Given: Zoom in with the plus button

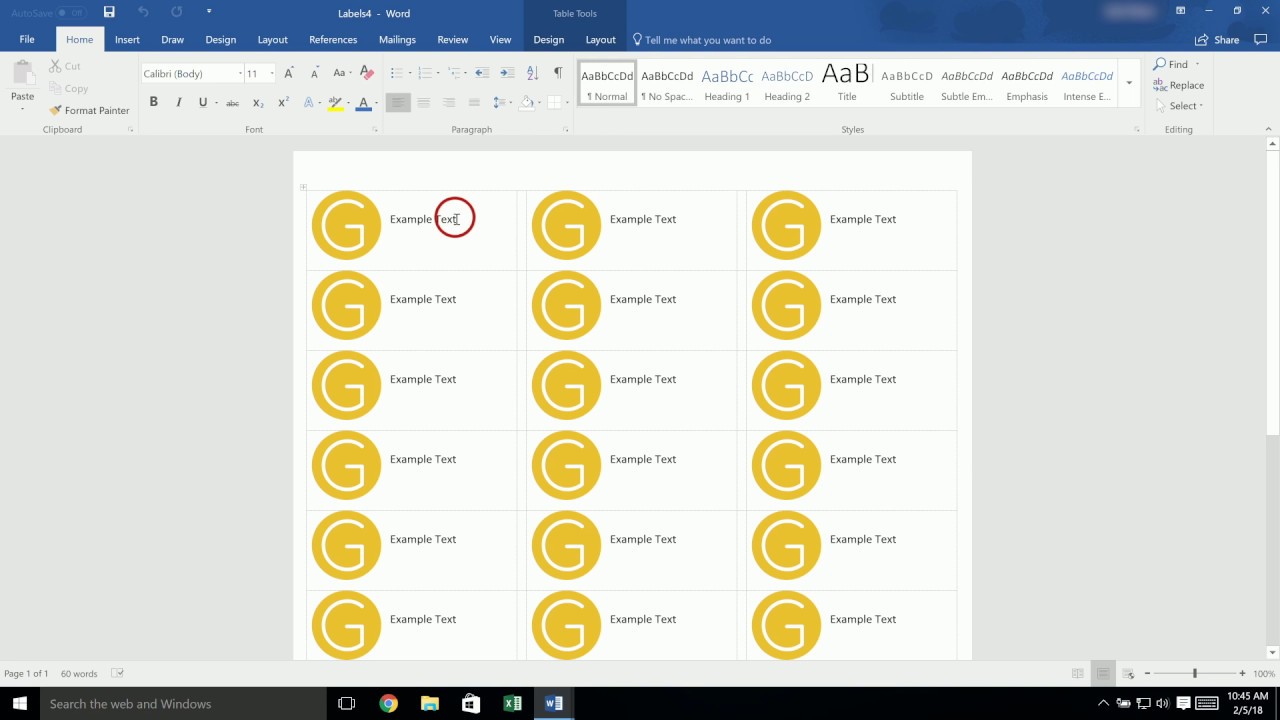Looking at the screenshot, I should pos(1242,674).
